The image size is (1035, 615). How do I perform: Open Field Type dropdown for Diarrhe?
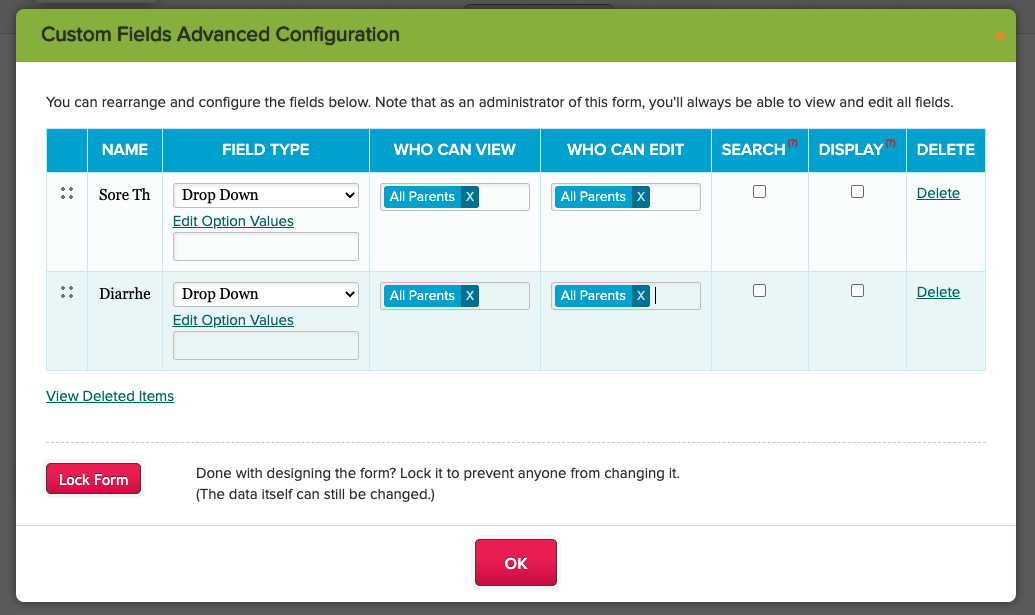pos(266,294)
